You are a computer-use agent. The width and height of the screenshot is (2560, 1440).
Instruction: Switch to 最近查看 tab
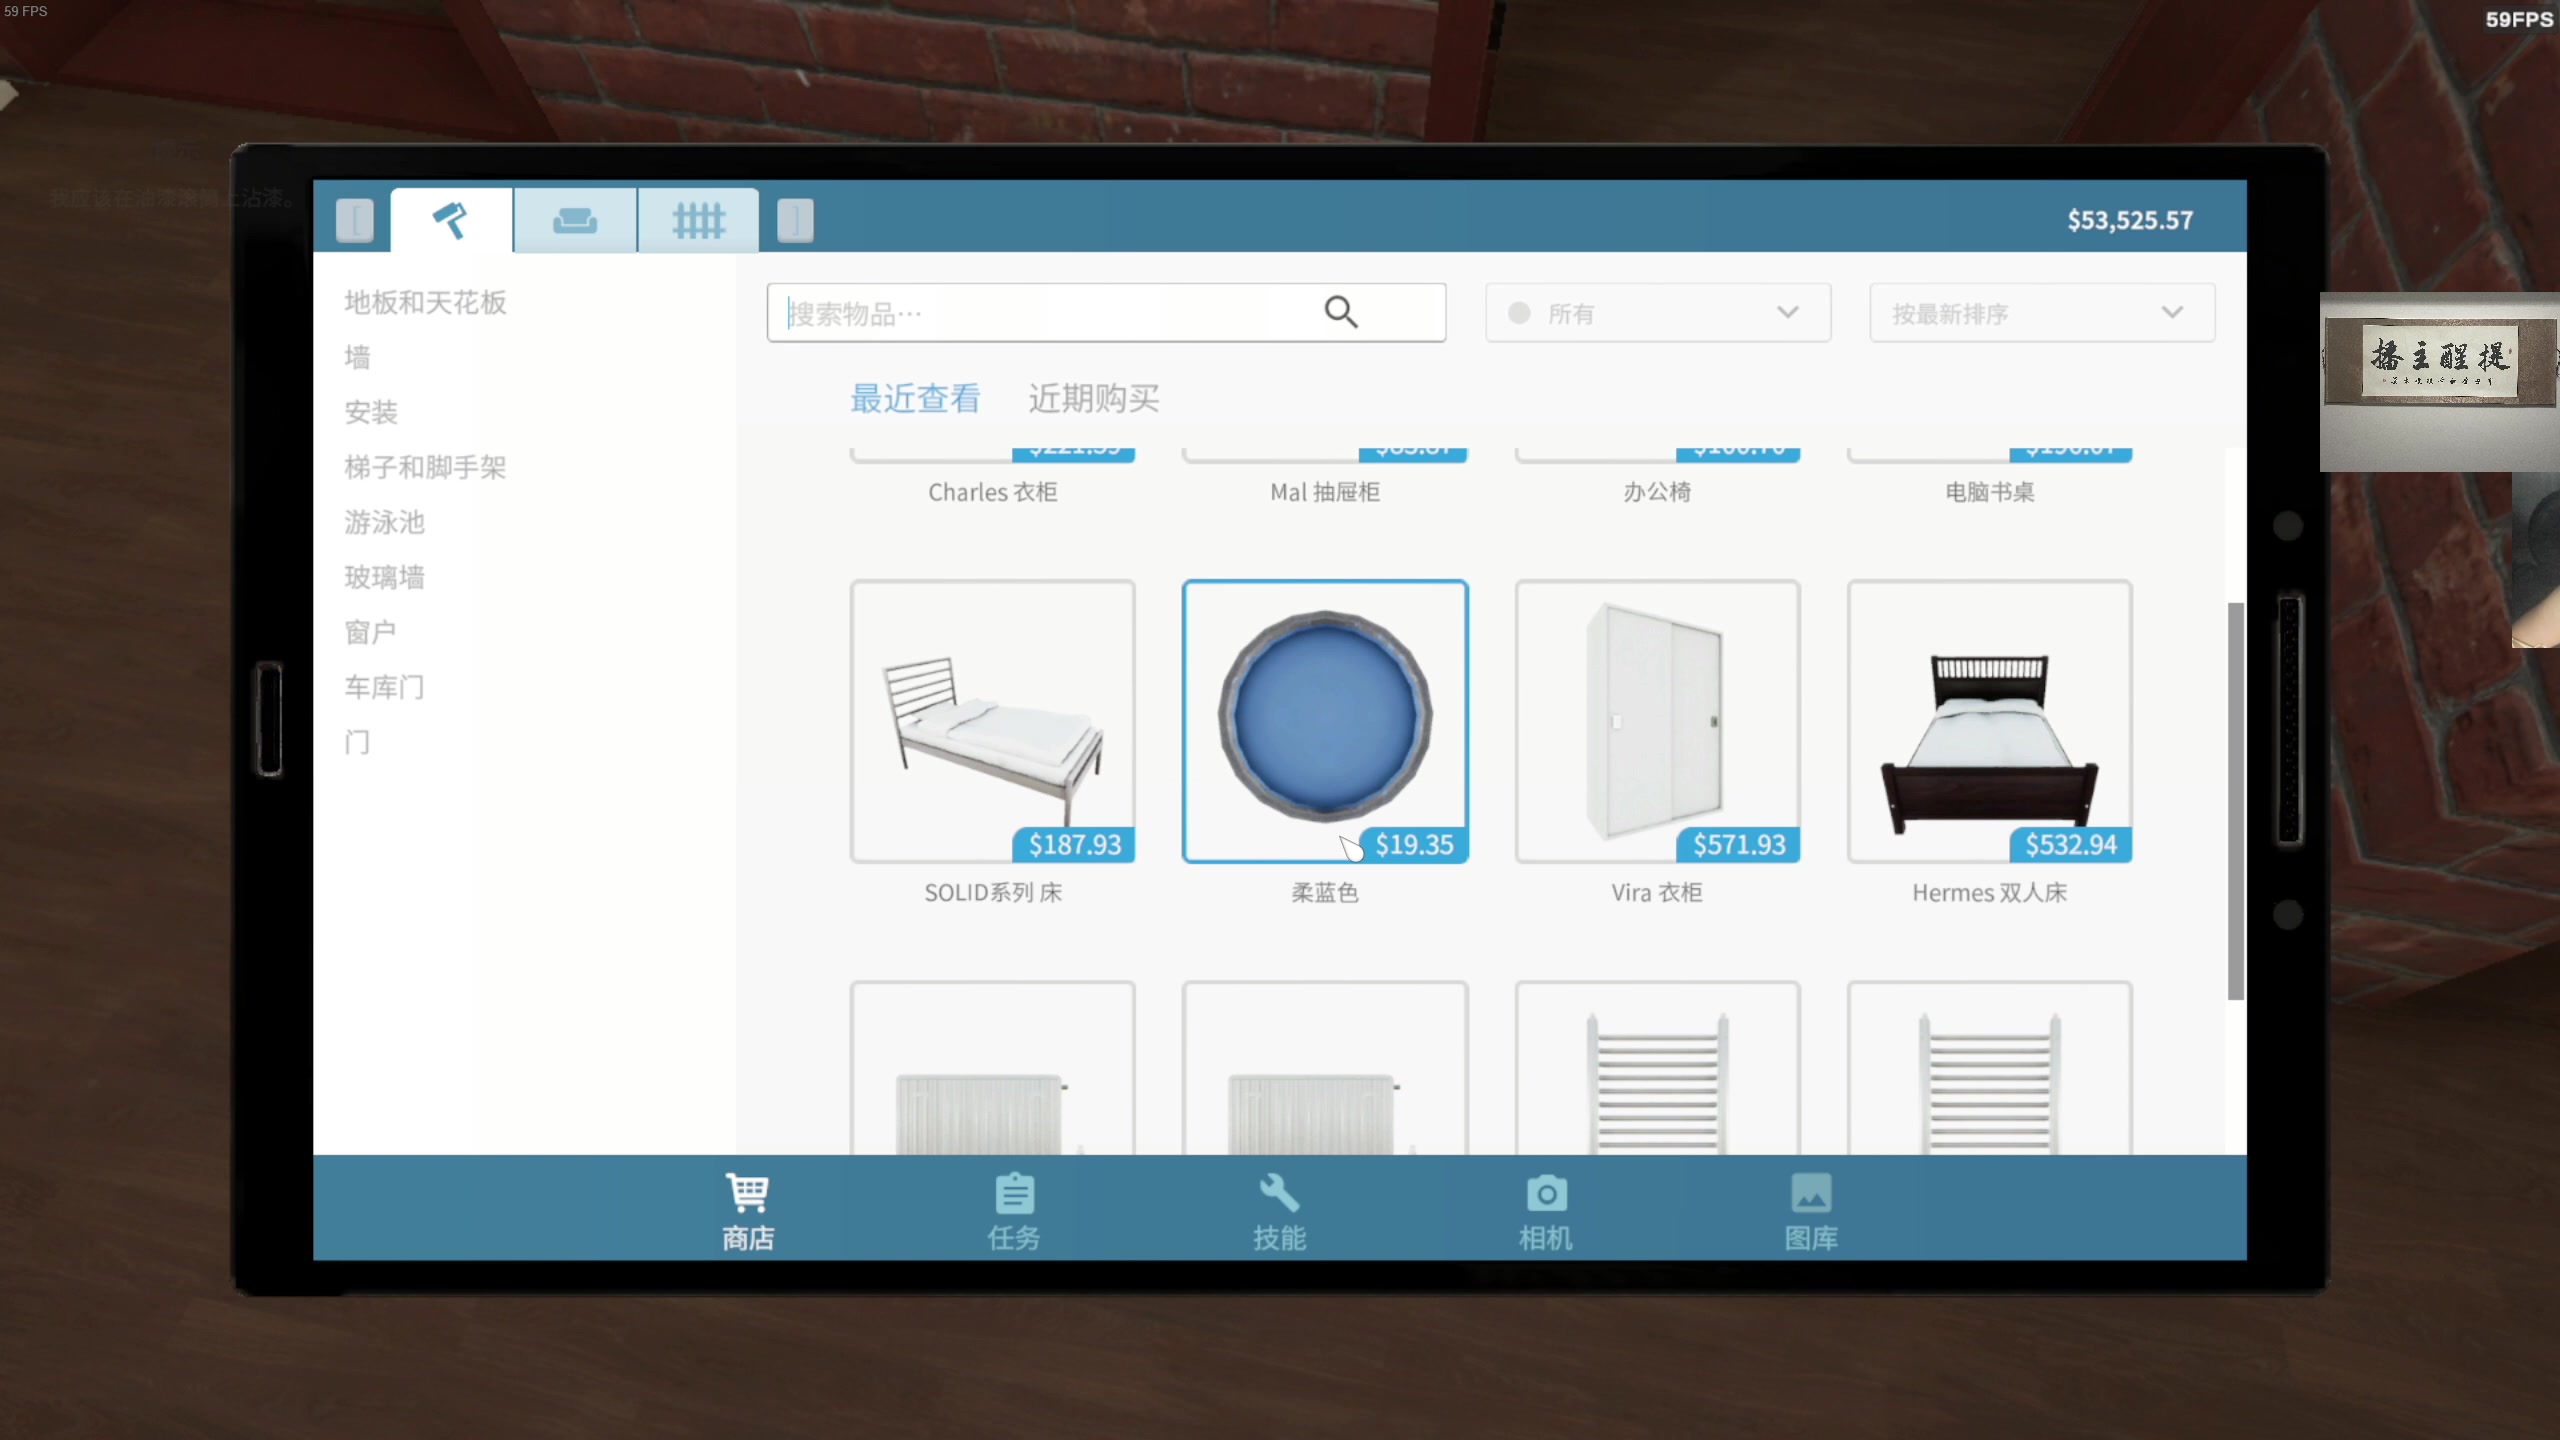[x=915, y=399]
